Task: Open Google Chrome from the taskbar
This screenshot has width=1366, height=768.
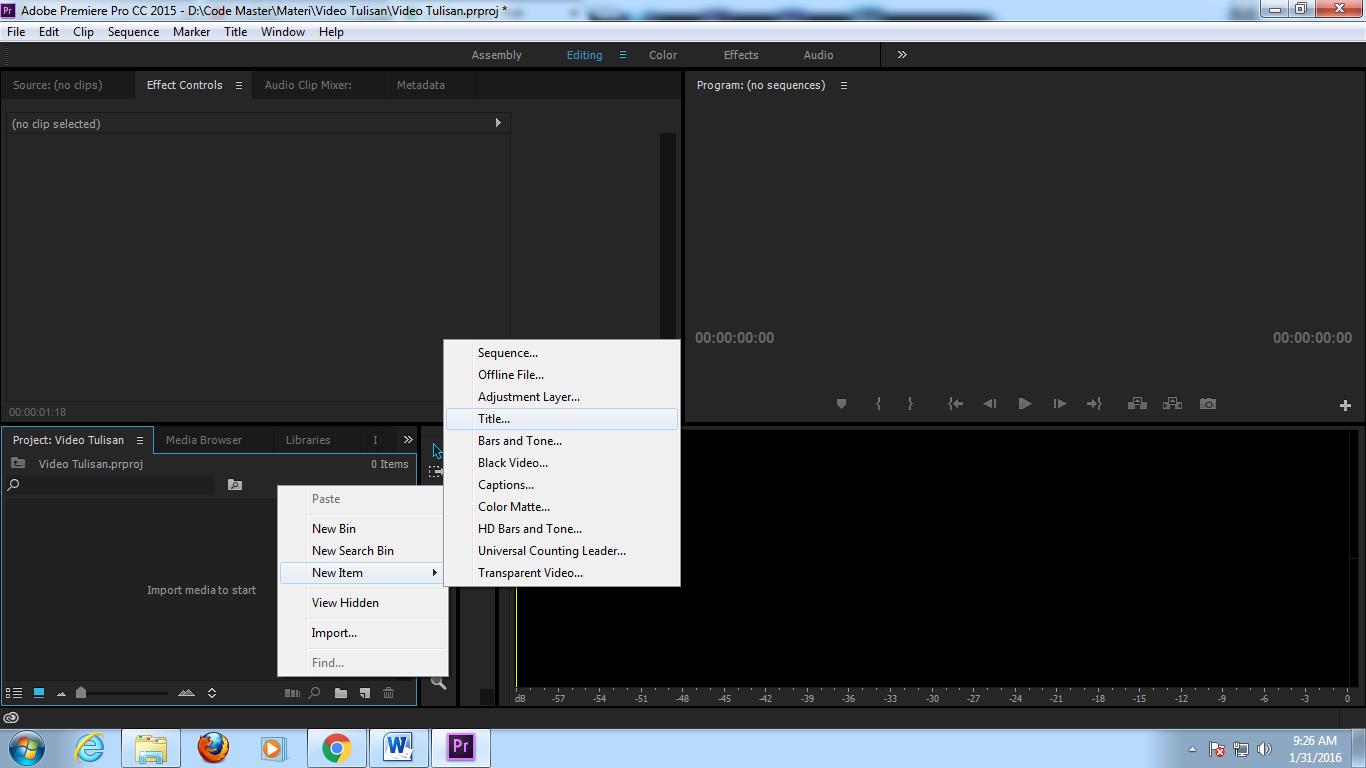Action: pyautogui.click(x=336, y=748)
